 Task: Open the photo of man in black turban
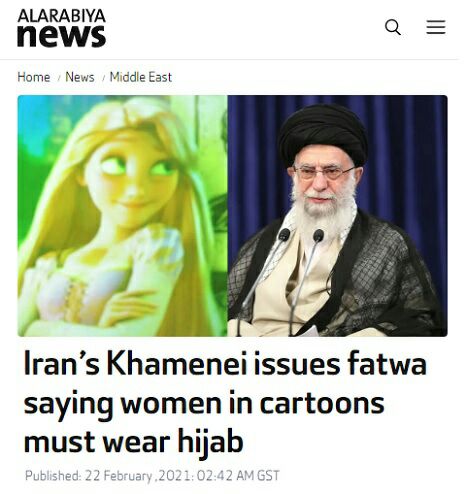337,216
